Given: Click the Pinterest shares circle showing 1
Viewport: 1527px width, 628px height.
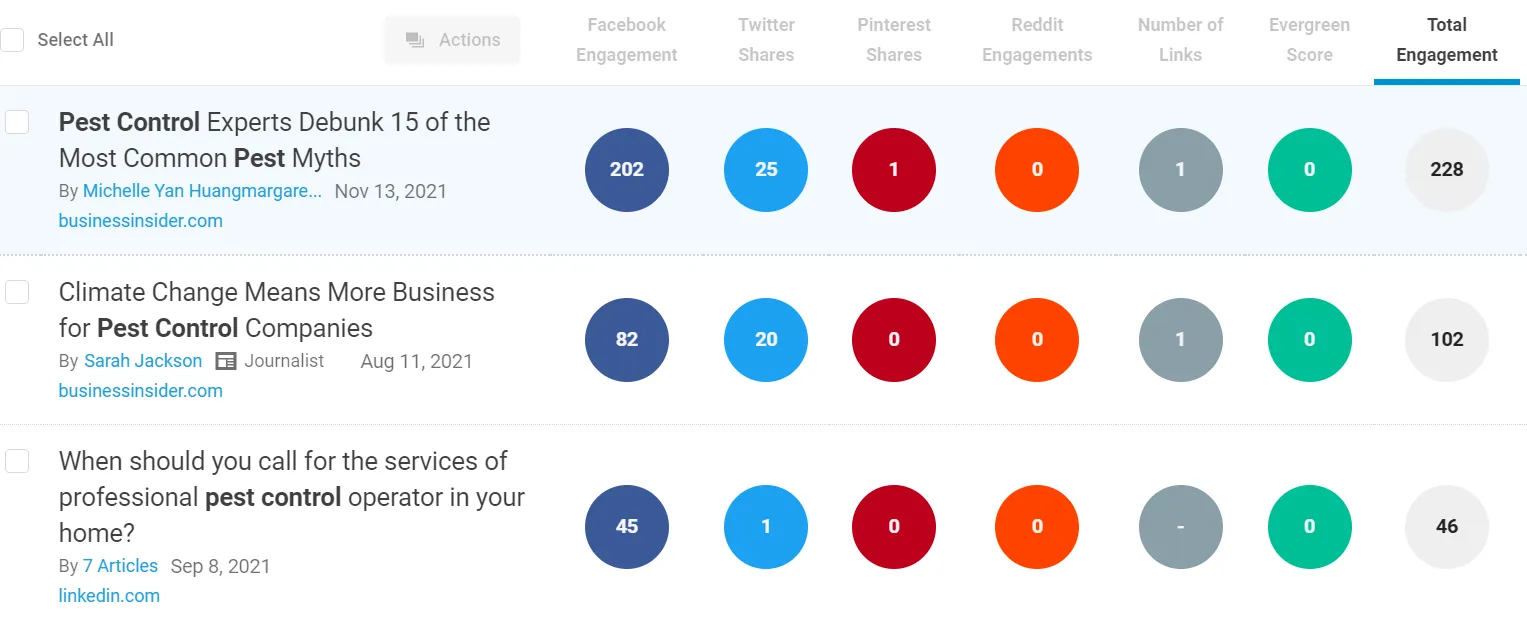Looking at the screenshot, I should [894, 170].
